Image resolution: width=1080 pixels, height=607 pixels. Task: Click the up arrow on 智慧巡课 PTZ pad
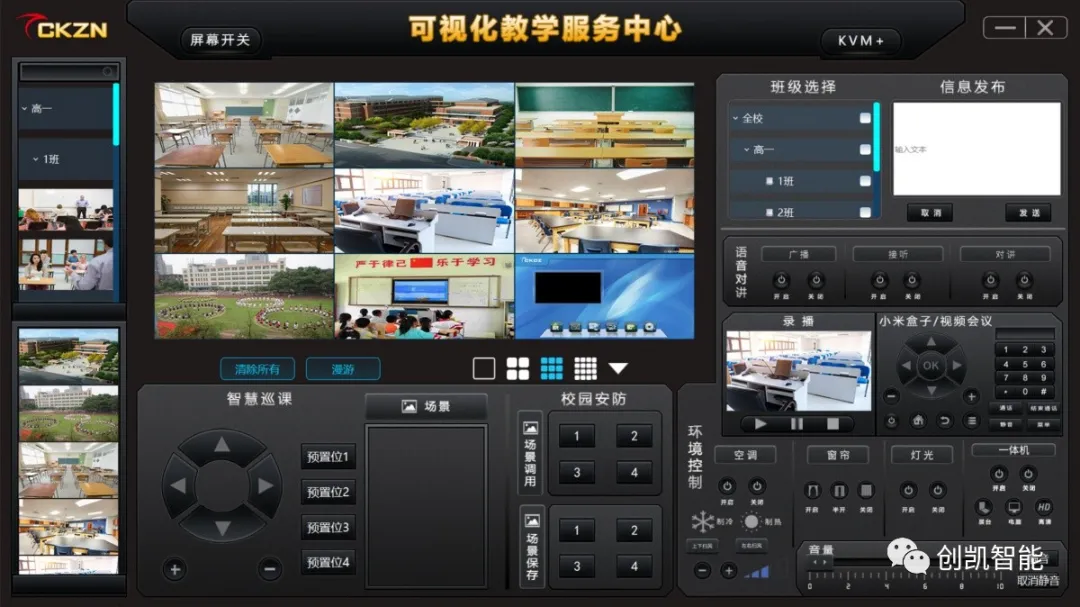222,445
